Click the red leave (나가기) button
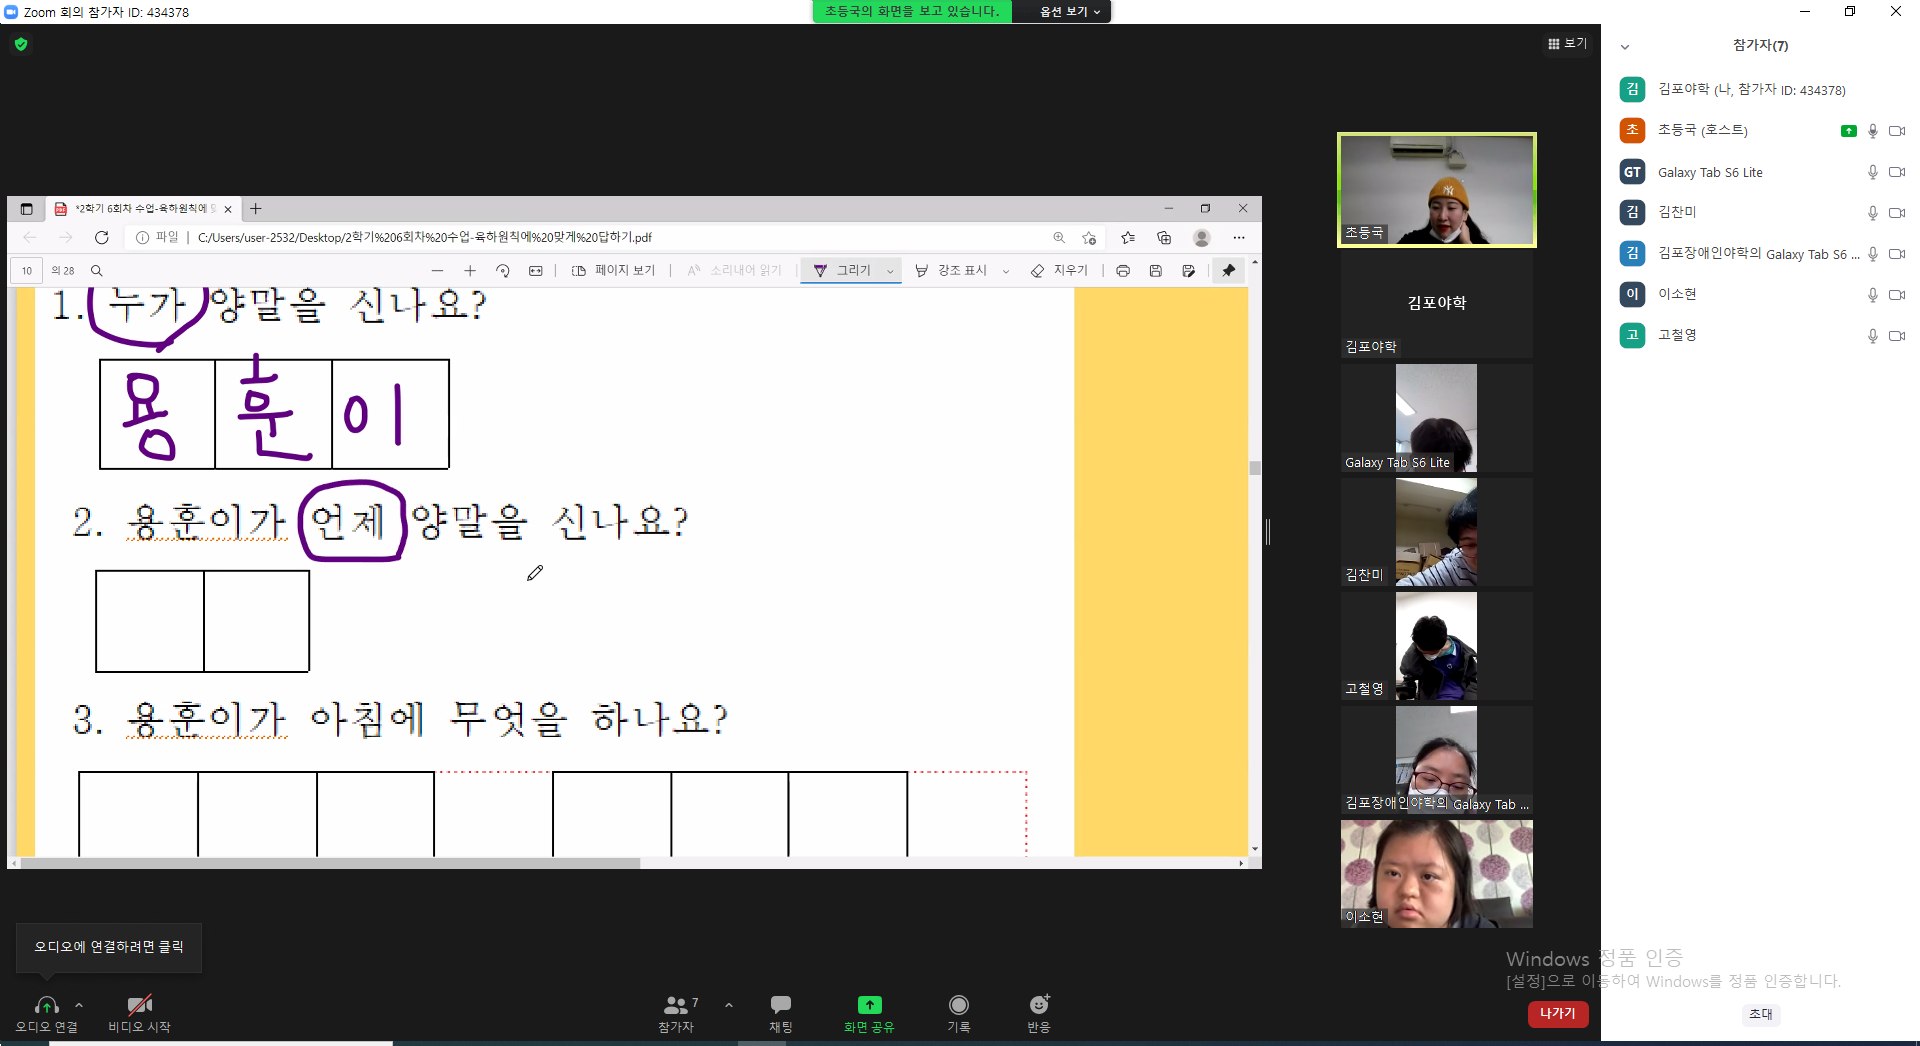This screenshot has height=1046, width=1920. click(x=1558, y=1013)
